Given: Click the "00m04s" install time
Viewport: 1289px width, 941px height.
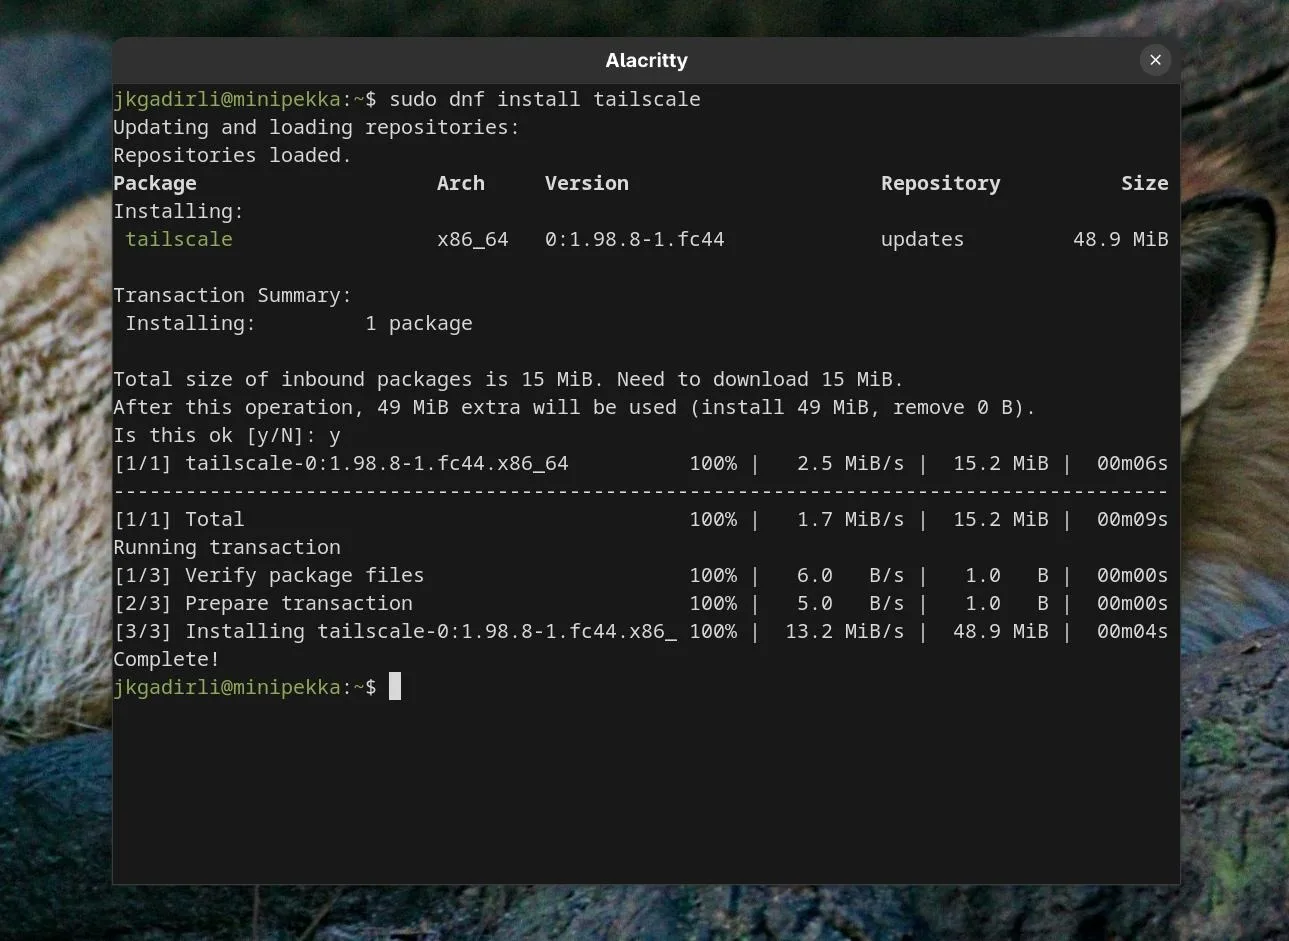Looking at the screenshot, I should pyautogui.click(x=1133, y=631).
